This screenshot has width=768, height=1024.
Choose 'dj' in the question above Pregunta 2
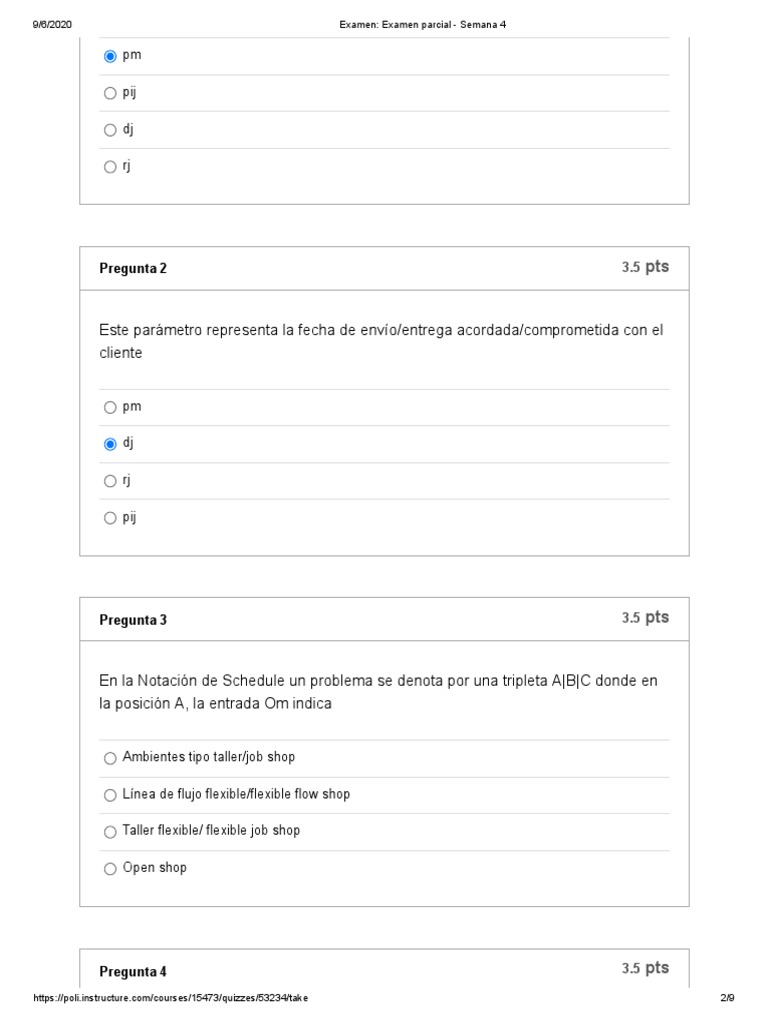coord(110,130)
